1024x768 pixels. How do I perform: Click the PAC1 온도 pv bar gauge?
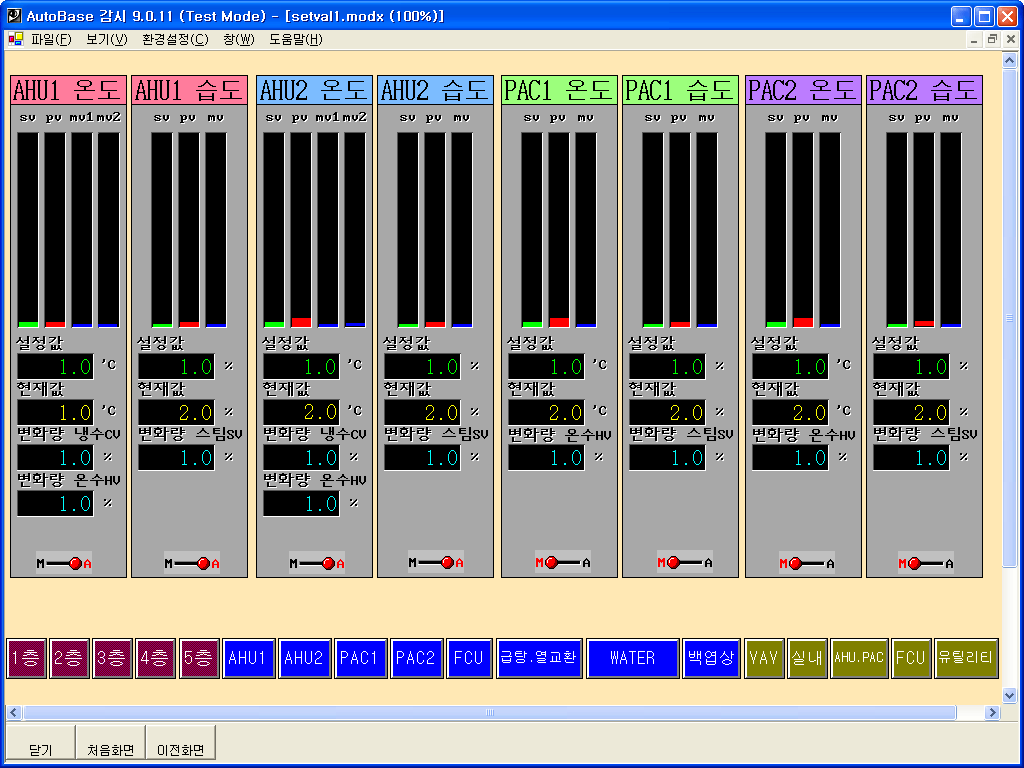pos(559,230)
